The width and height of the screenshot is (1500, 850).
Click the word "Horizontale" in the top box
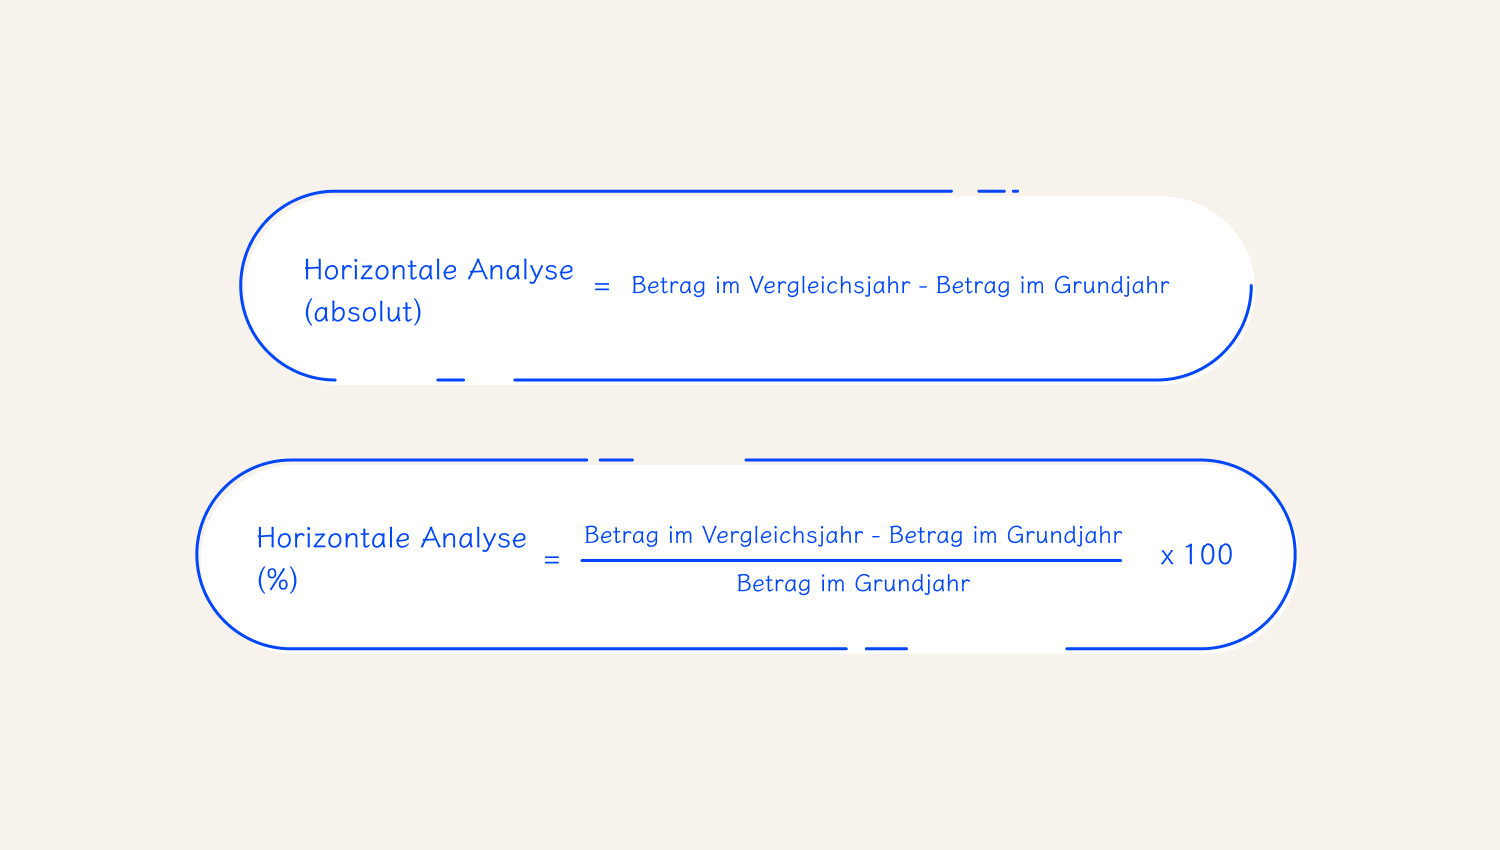click(x=381, y=270)
